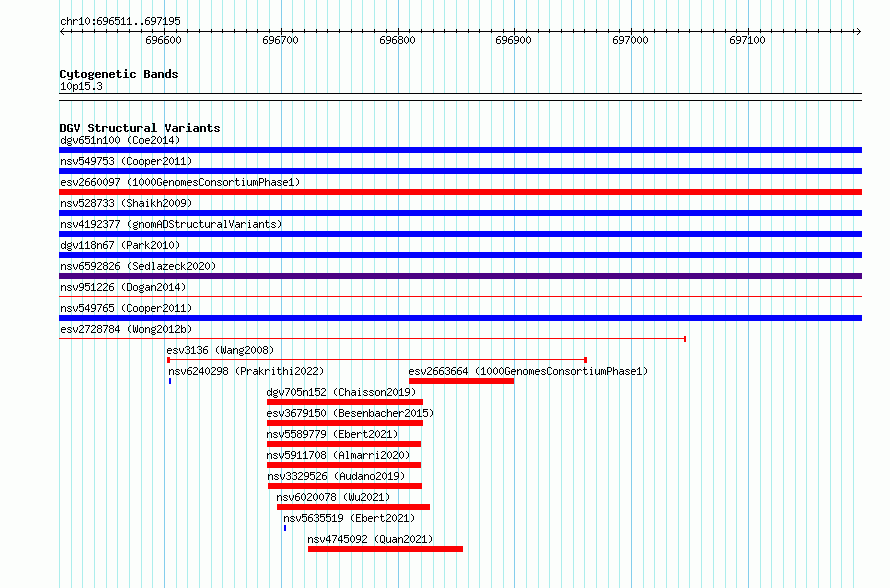Image resolution: width=890 pixels, height=588 pixels.
Task: Click the small blue marker for nsv5635519
Action: [285, 528]
